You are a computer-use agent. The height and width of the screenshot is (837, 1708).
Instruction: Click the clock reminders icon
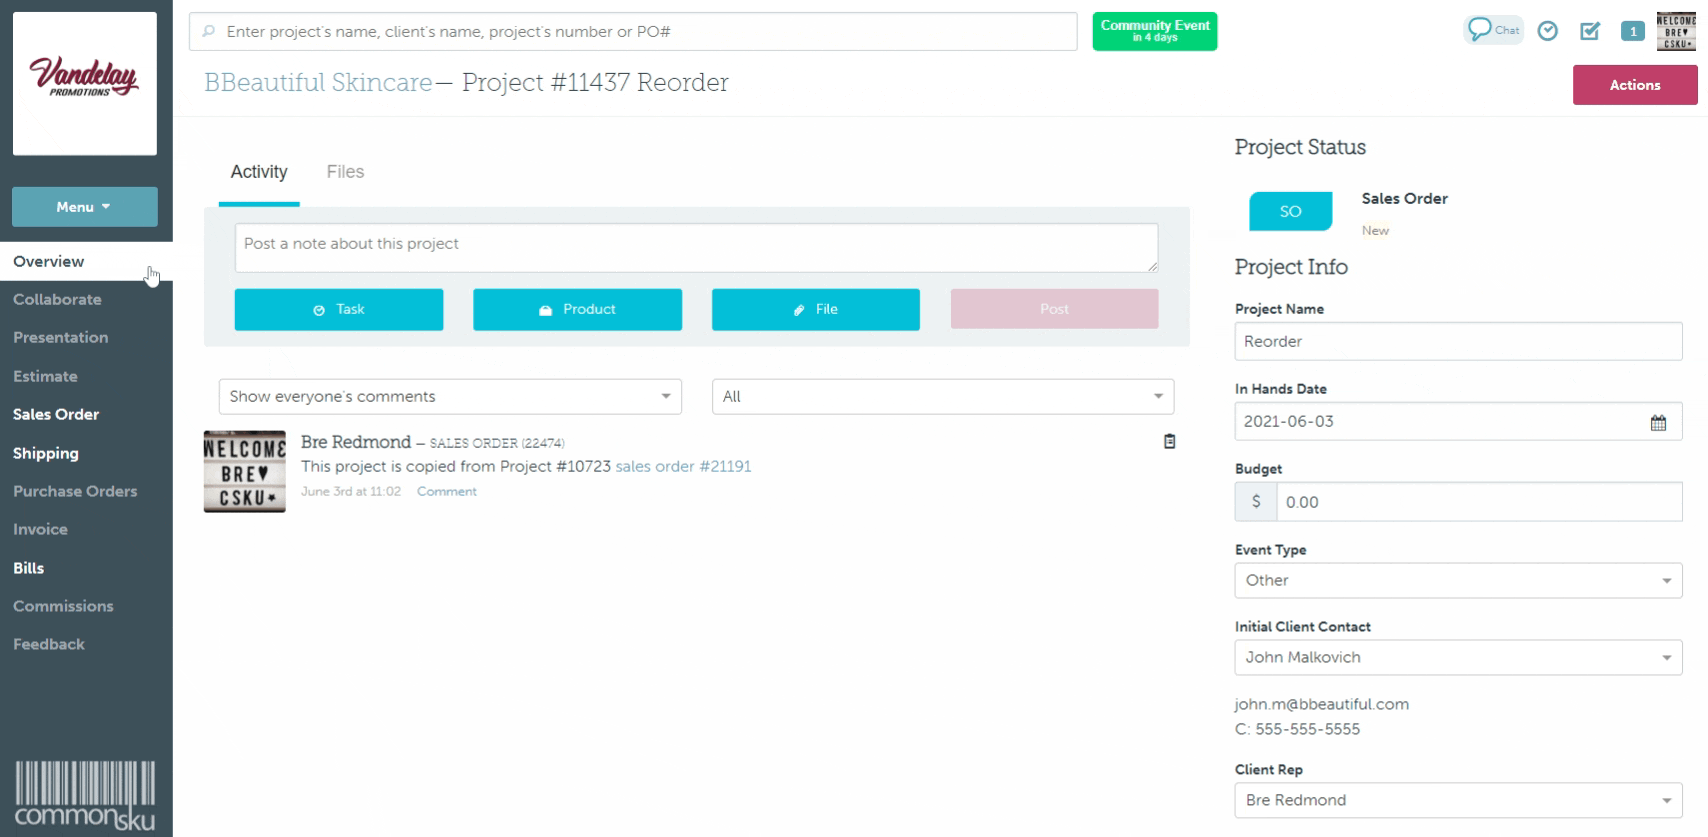(1547, 31)
